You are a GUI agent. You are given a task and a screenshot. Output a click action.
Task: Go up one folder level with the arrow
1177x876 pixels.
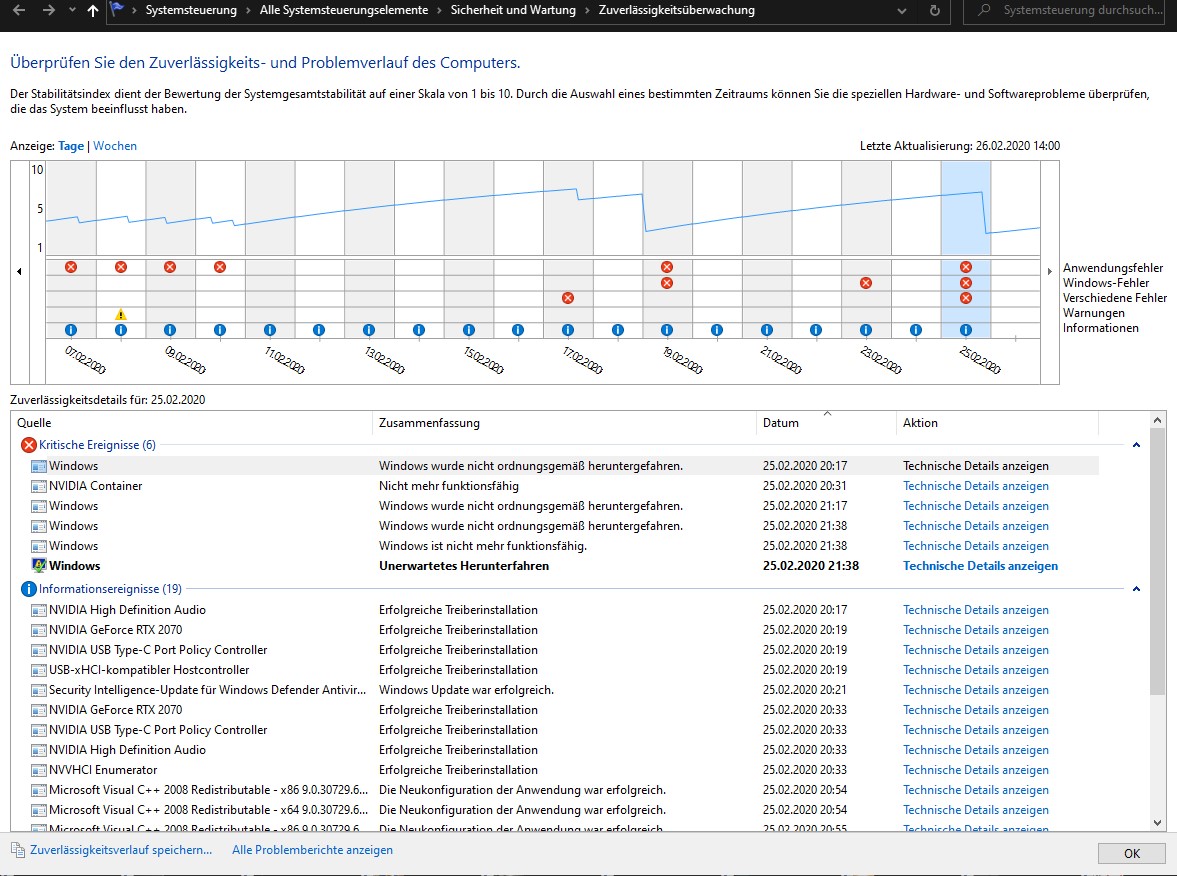coord(93,11)
